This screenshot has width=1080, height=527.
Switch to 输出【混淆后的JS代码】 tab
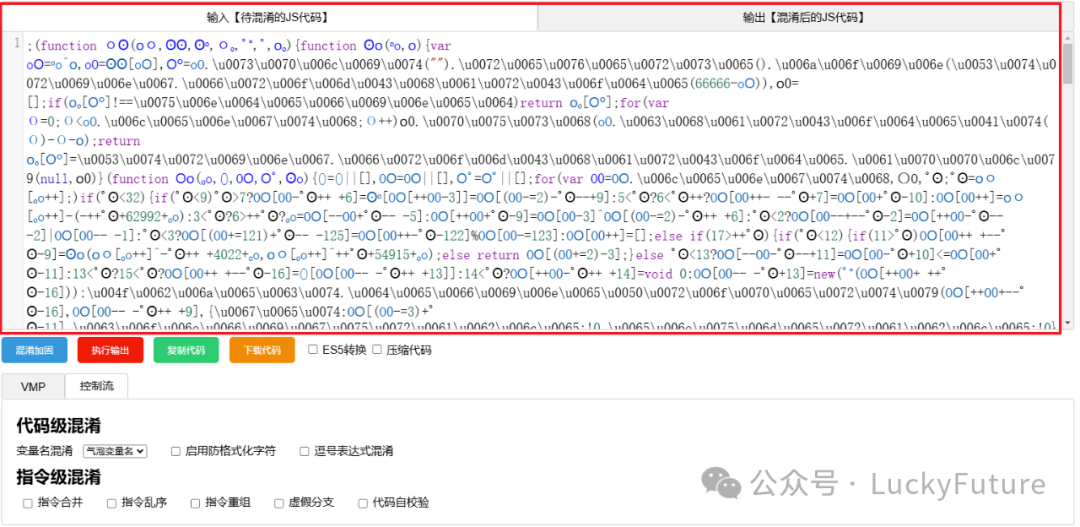(803, 17)
